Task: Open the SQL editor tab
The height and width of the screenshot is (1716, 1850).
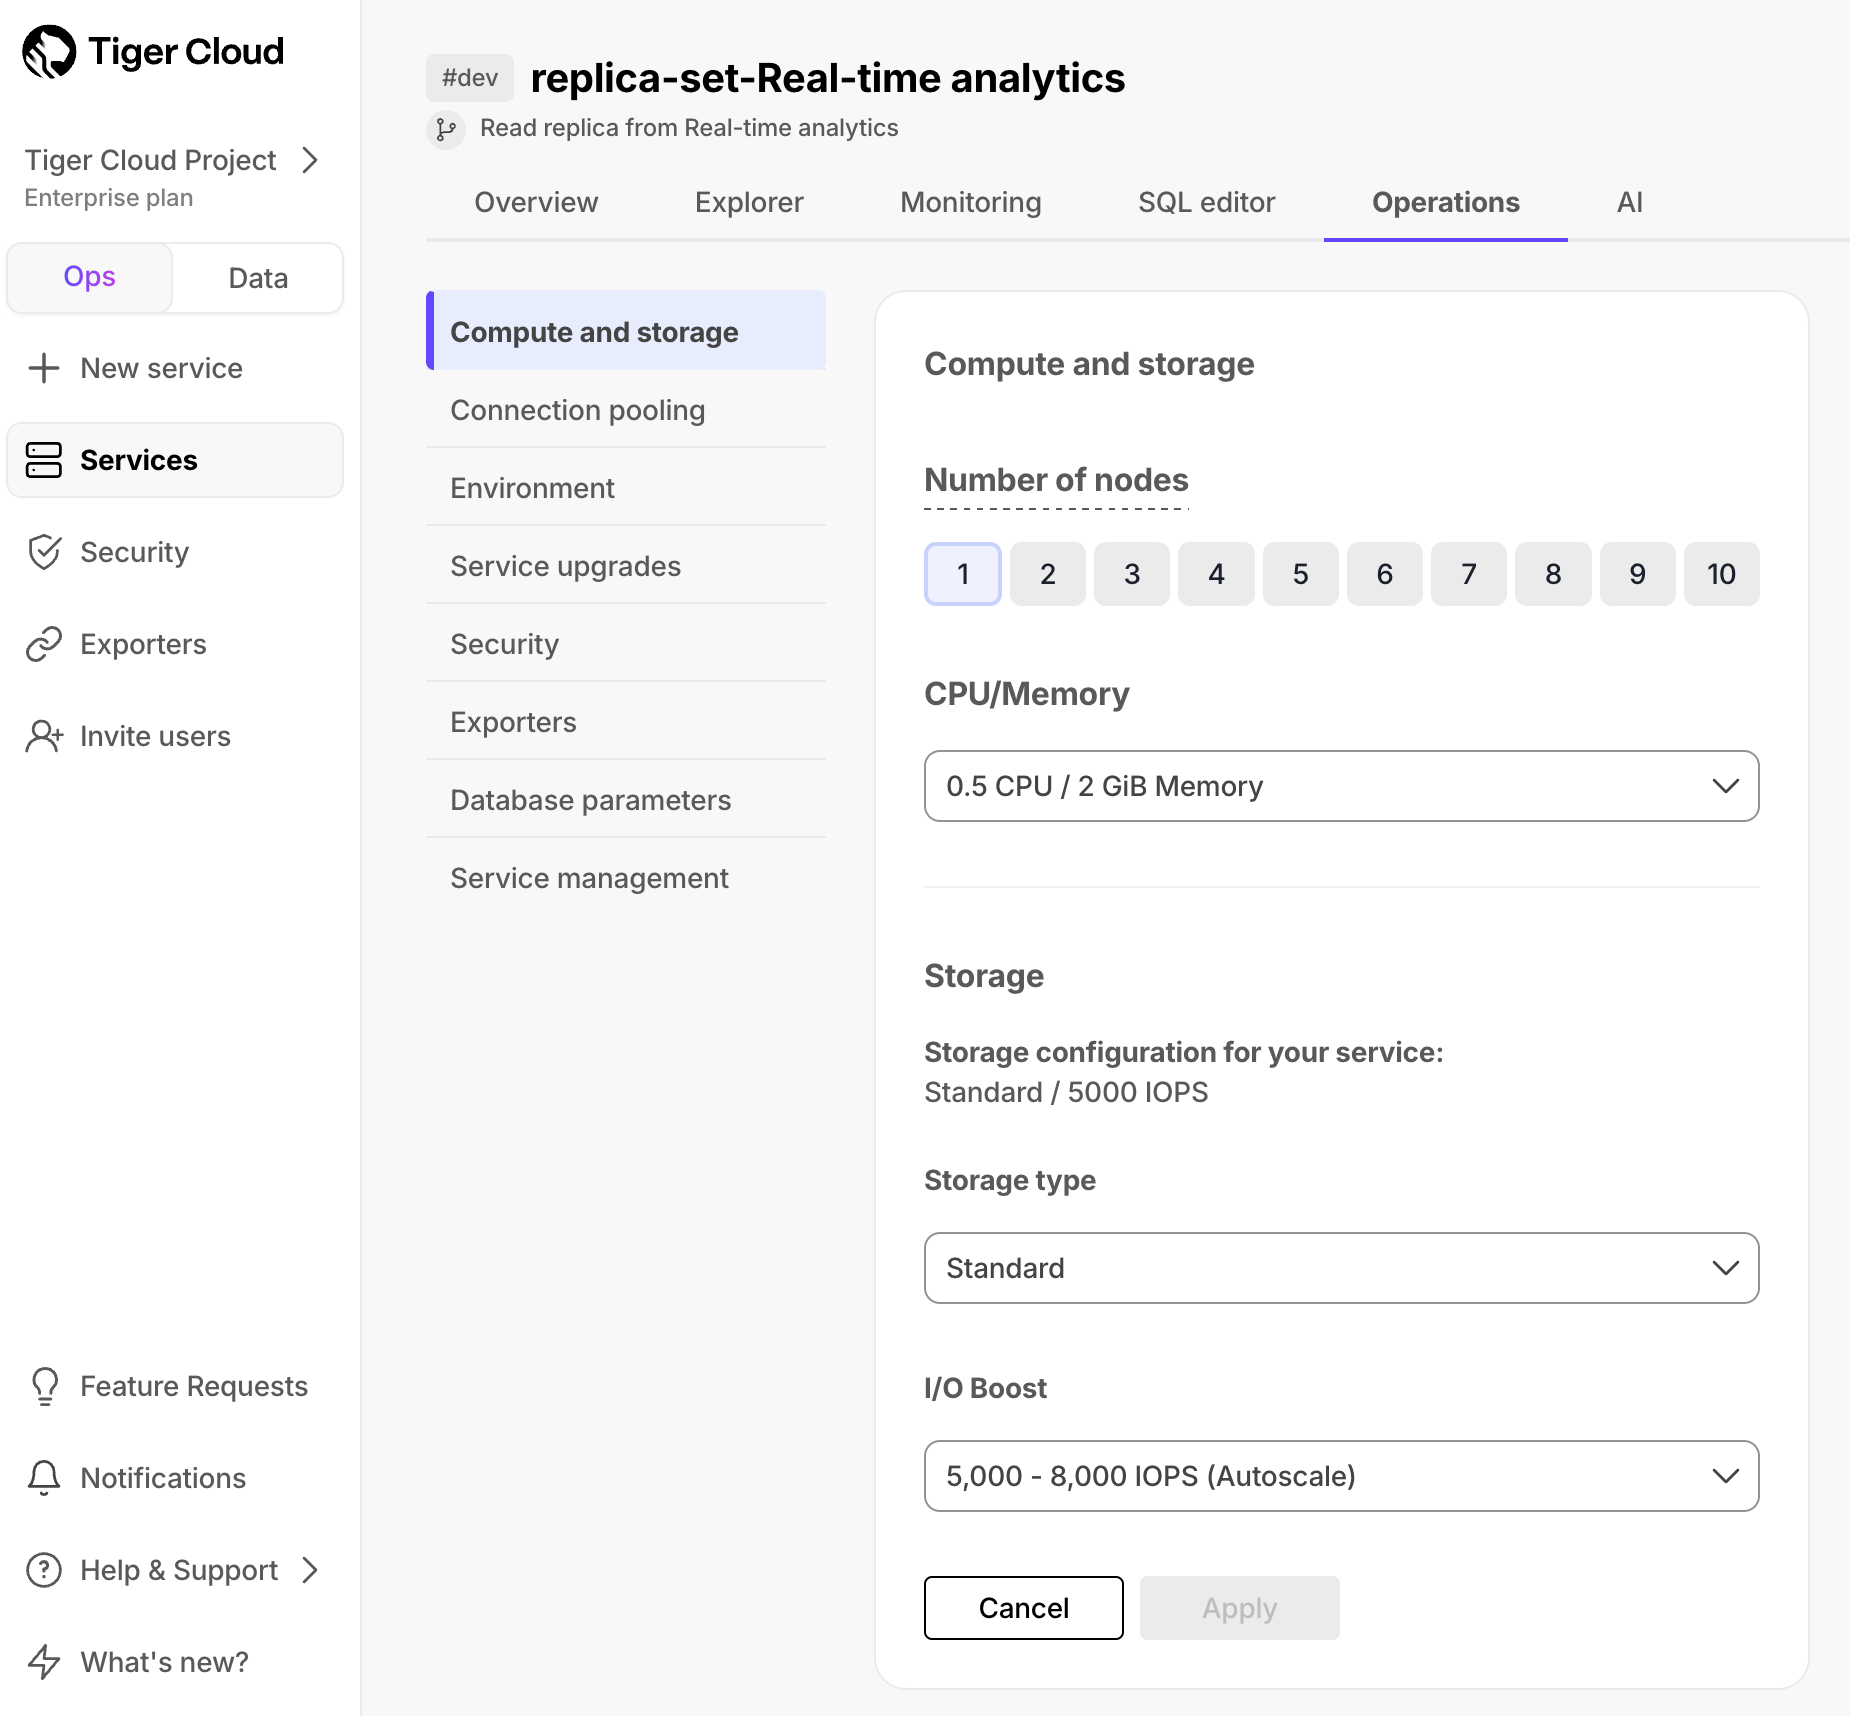Action: click(x=1207, y=202)
